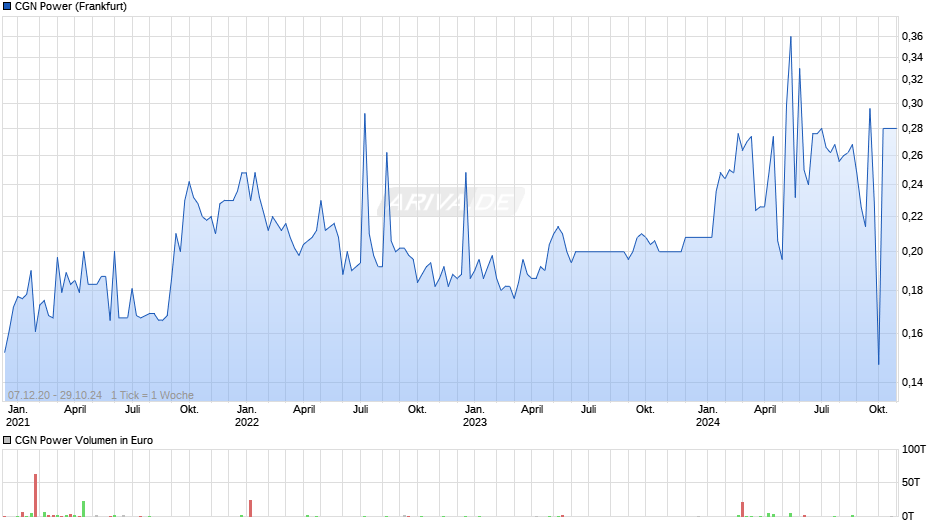This screenshot has height=526, width=940.
Task: Click the 0,28 price axis label
Action: click(x=912, y=128)
